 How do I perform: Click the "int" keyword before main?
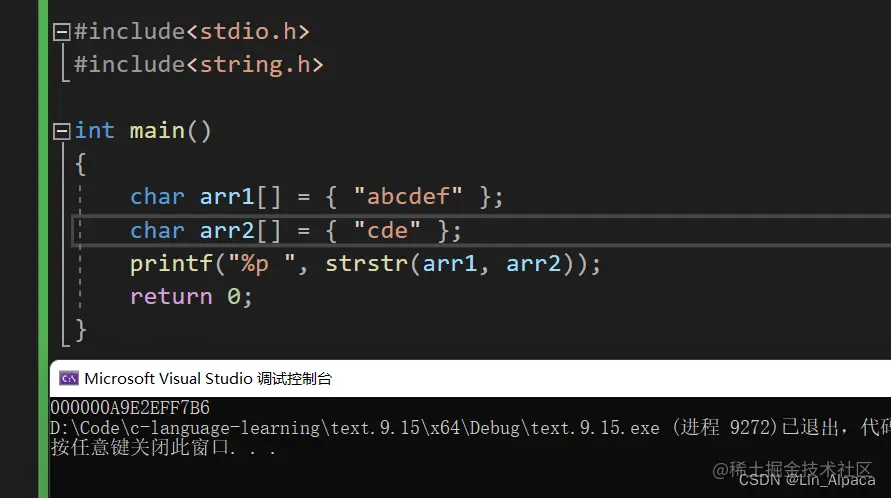pyautogui.click(x=94, y=131)
